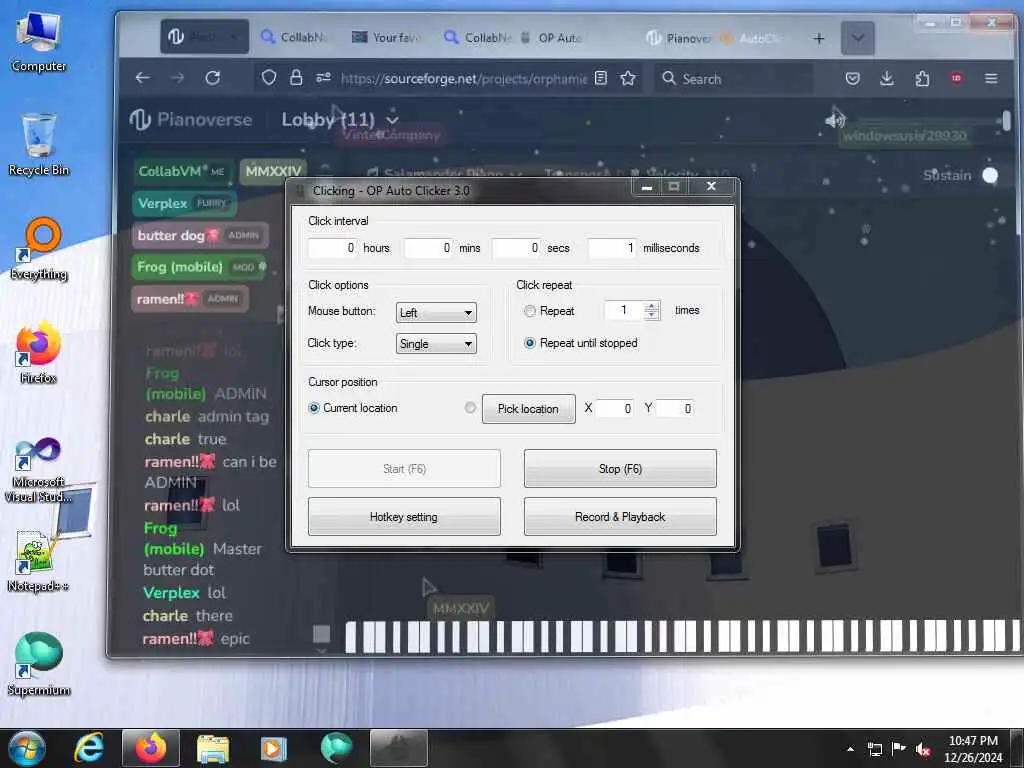1024x768 pixels.
Task: Reload the page in Firefox
Action: pos(212,78)
